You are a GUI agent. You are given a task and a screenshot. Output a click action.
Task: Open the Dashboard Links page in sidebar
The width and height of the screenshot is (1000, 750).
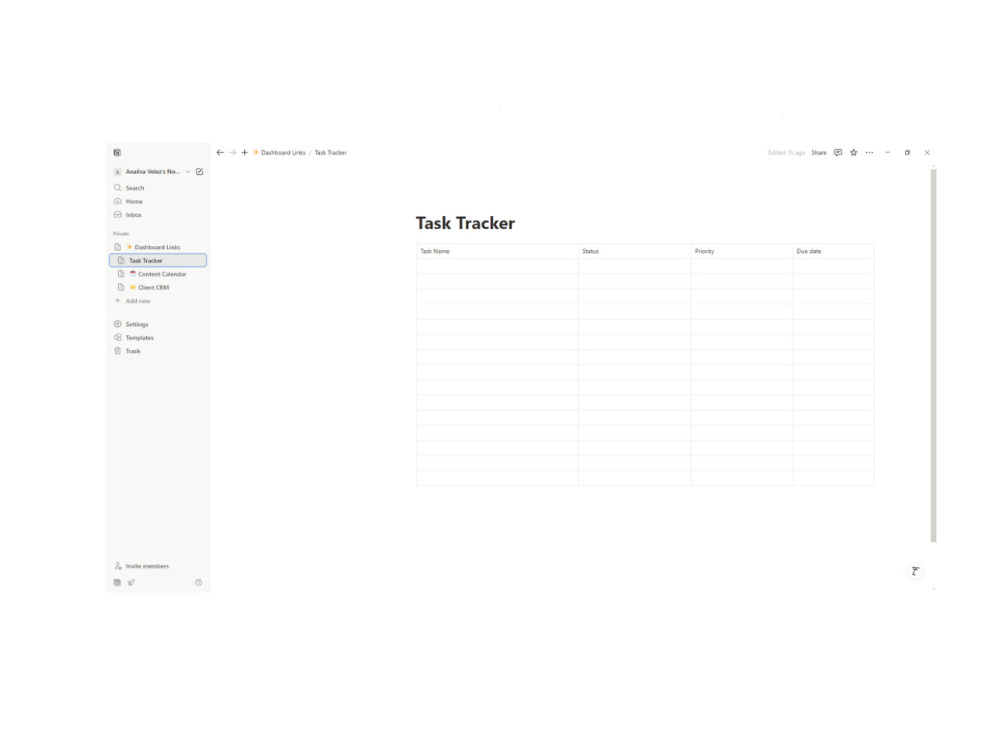pyautogui.click(x=158, y=247)
